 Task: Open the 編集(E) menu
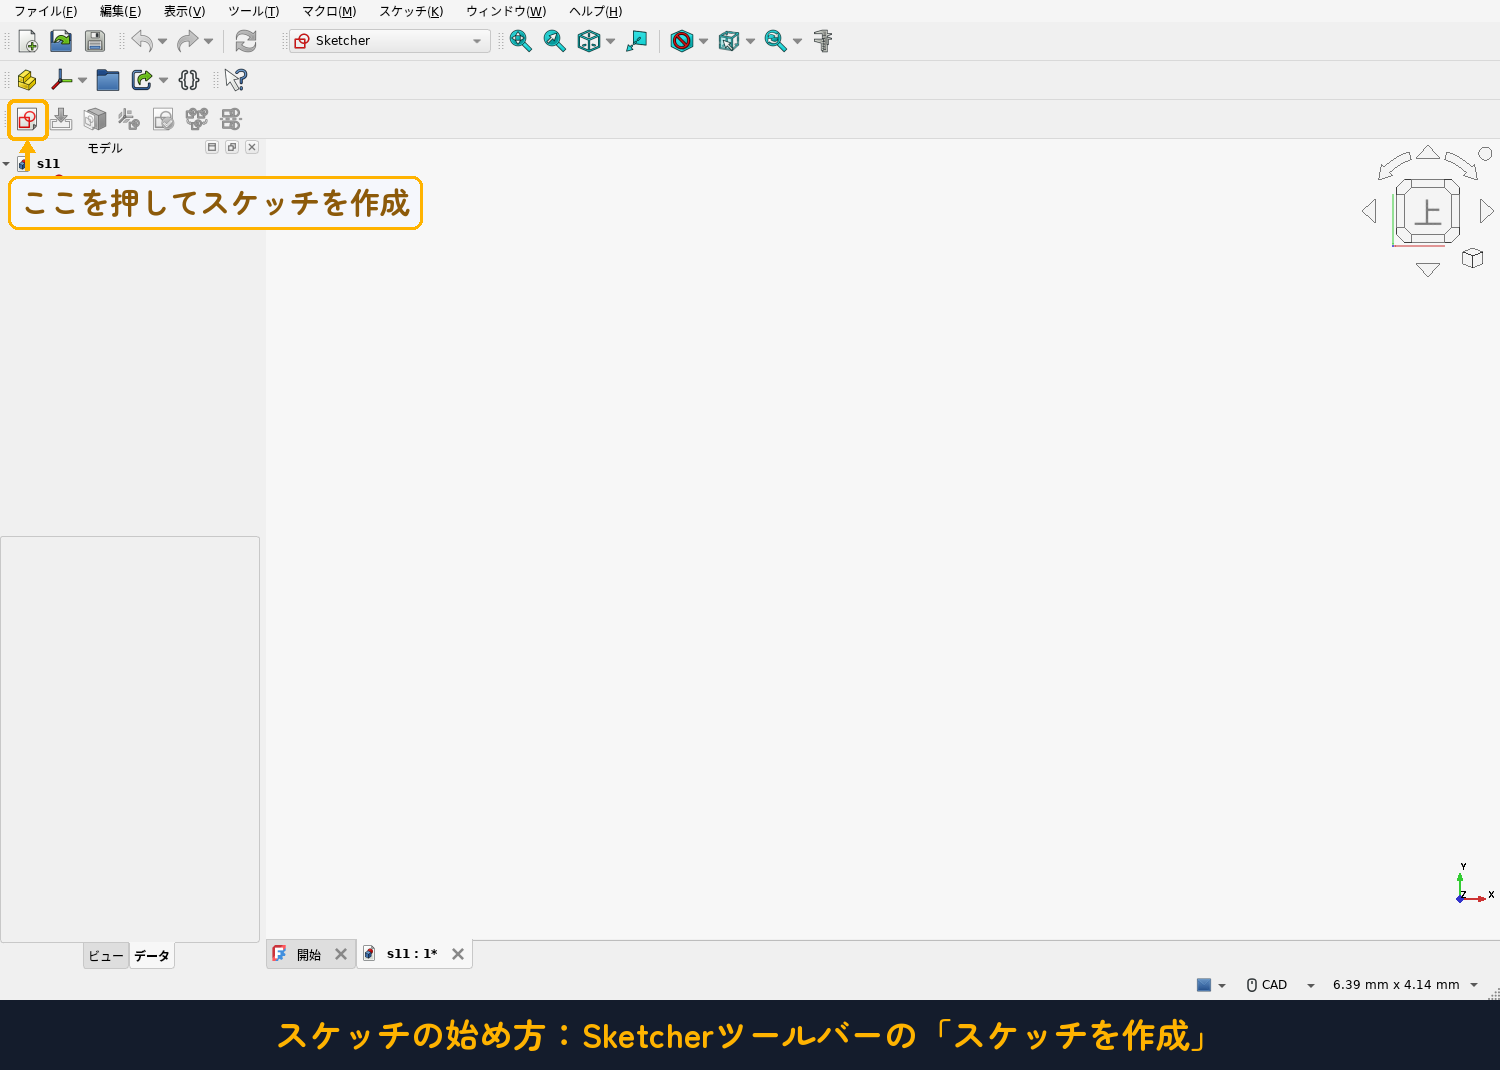click(x=120, y=11)
